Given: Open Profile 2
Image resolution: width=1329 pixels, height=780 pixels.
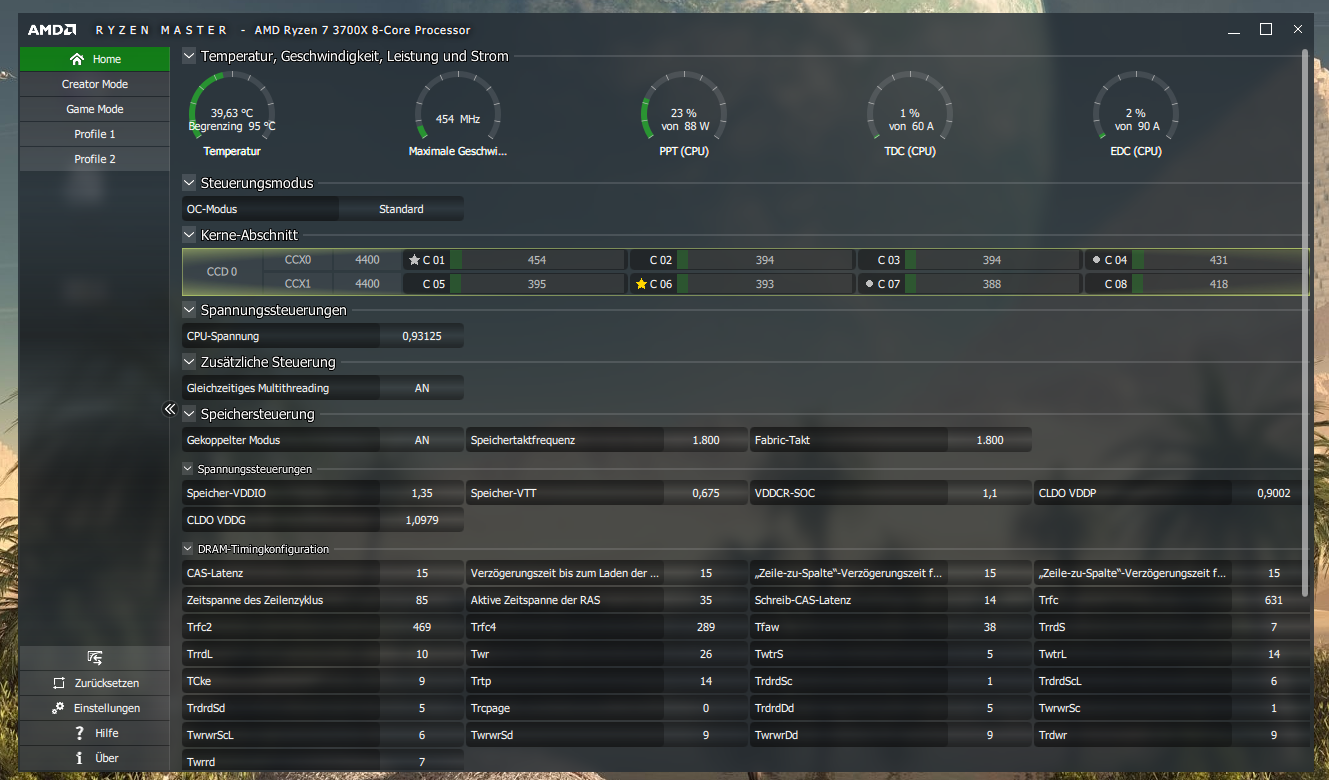Looking at the screenshot, I should tap(95, 159).
